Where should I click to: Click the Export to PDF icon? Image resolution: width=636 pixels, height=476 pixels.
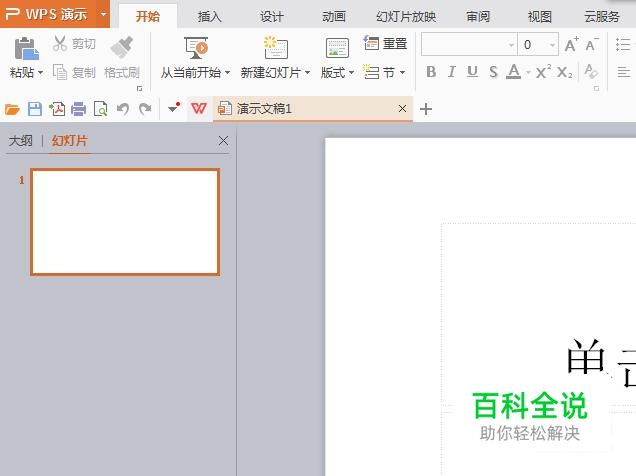57,109
